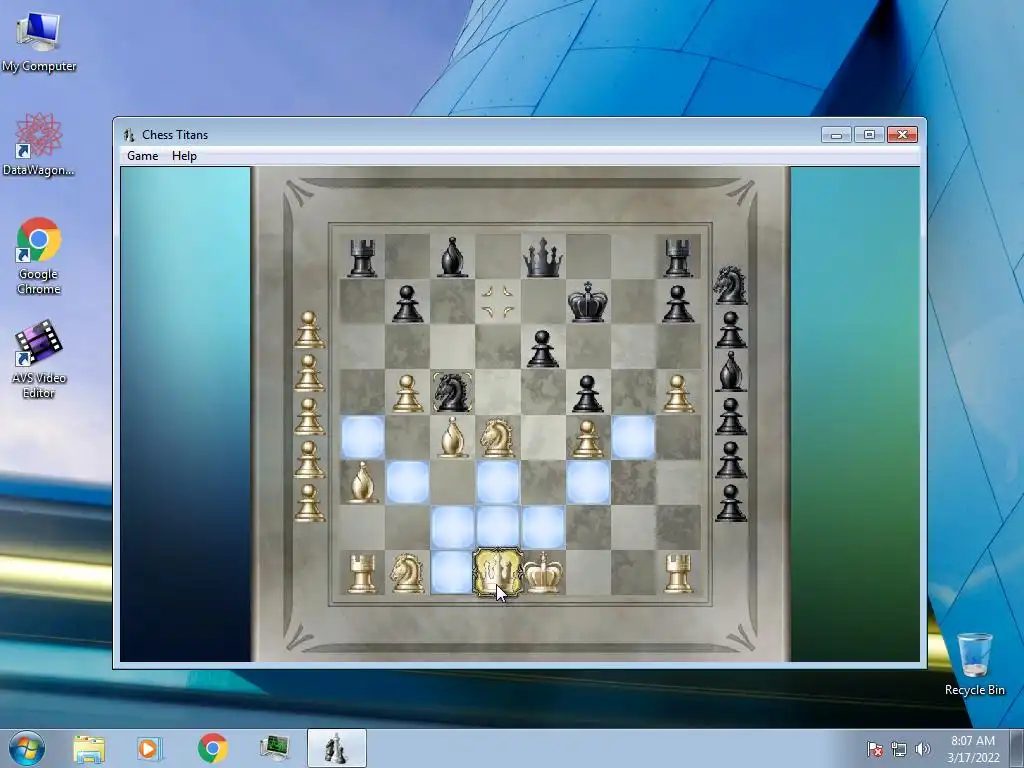Viewport: 1024px width, 768px height.
Task: Click the white pawn on b5
Action: [x=407, y=393]
